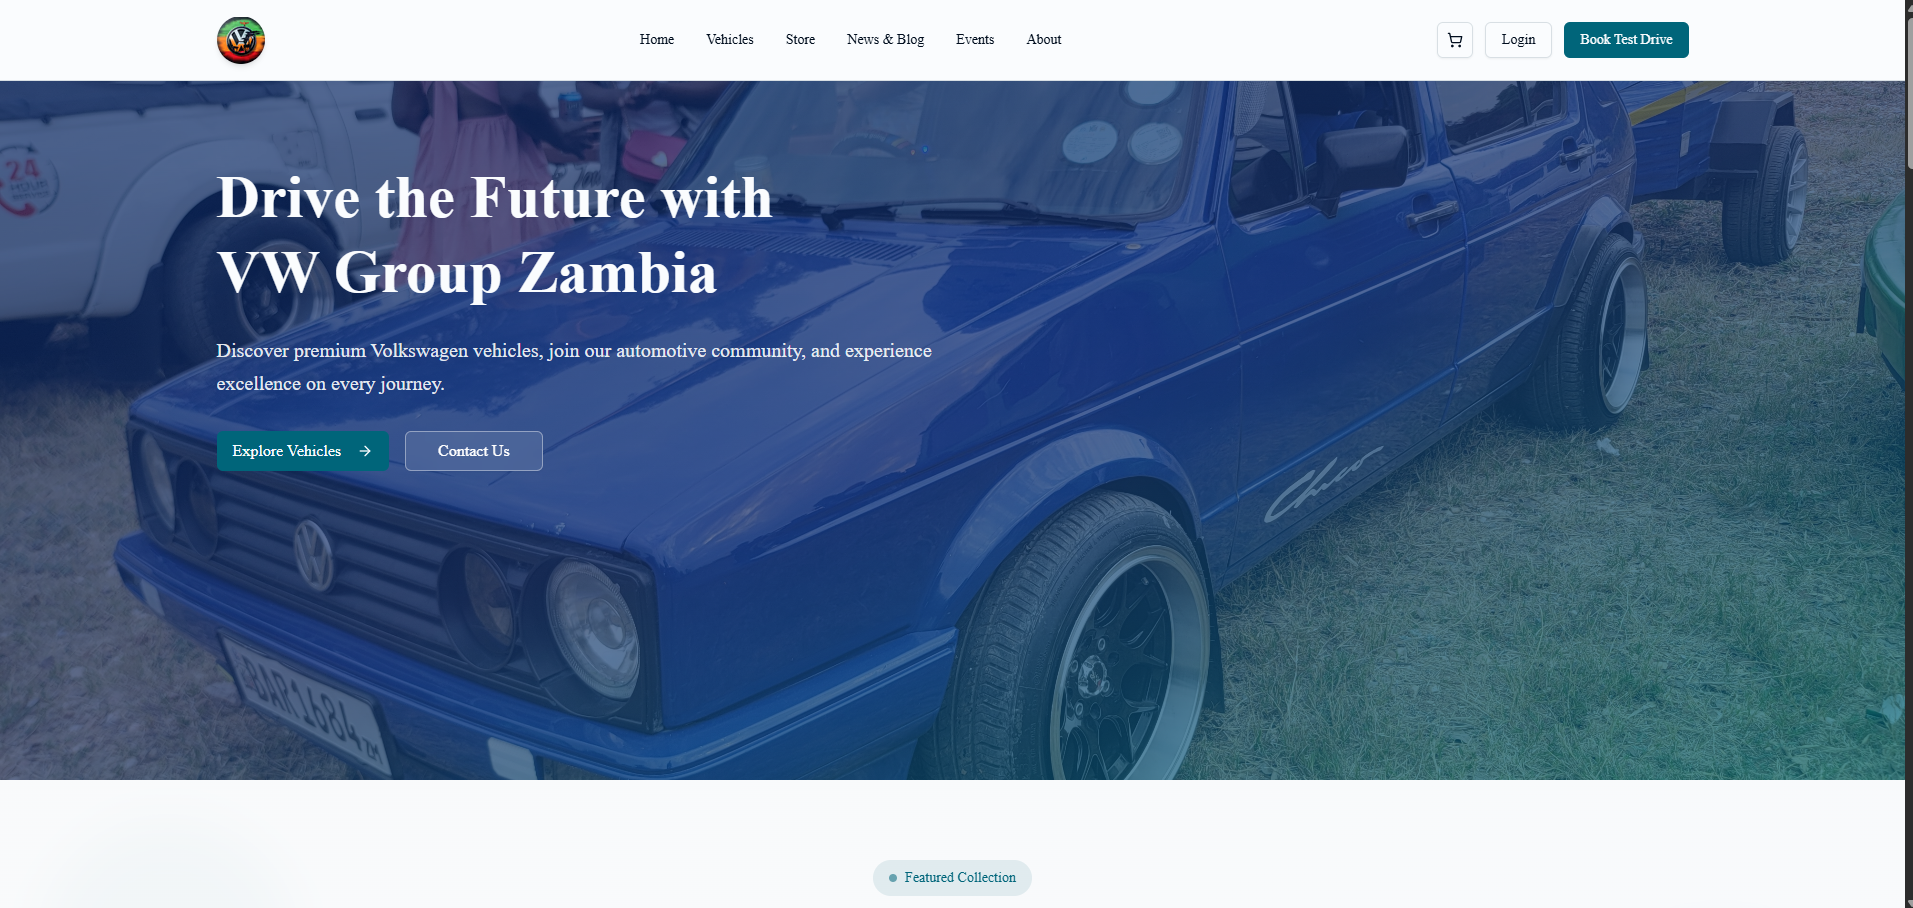Click the page's vertical scrollbar
This screenshot has height=908, width=1913.
(x=1909, y=454)
